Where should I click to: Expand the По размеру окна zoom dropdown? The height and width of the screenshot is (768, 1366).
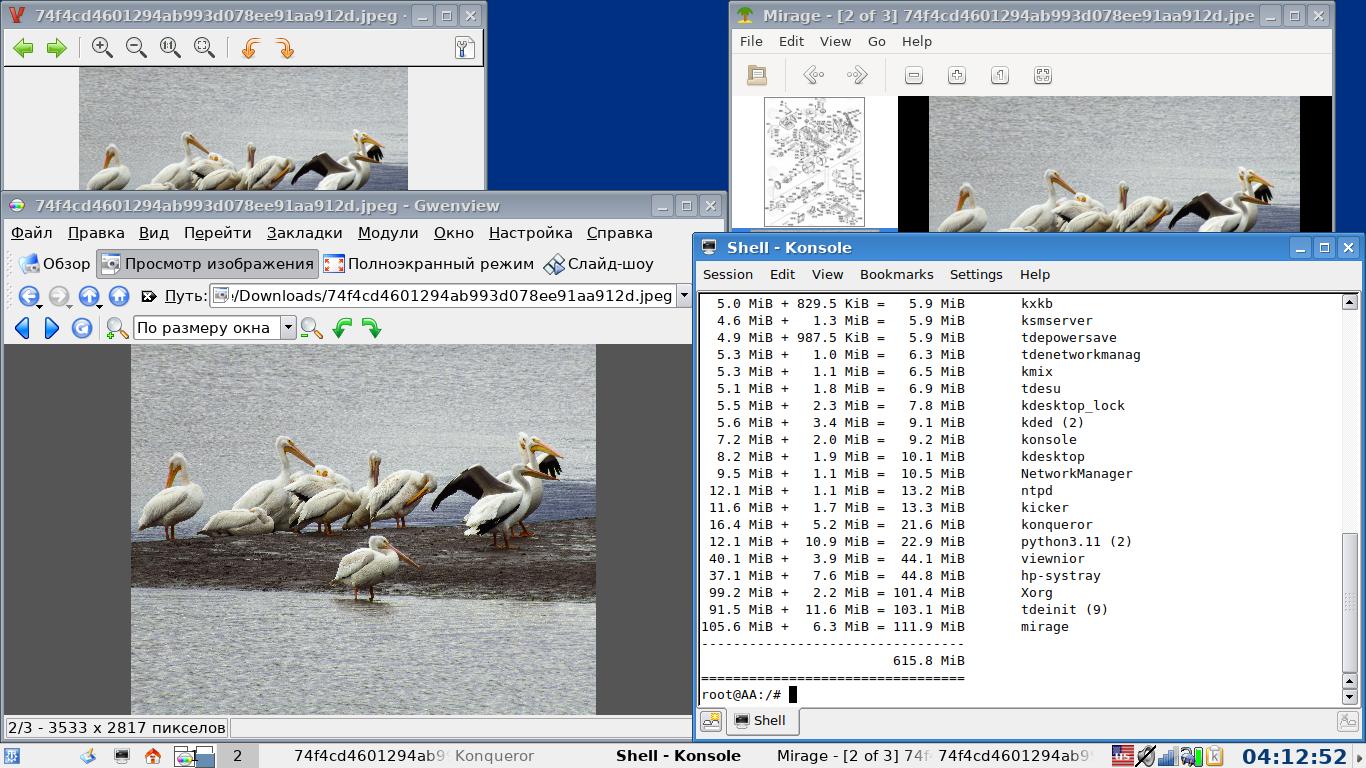288,328
